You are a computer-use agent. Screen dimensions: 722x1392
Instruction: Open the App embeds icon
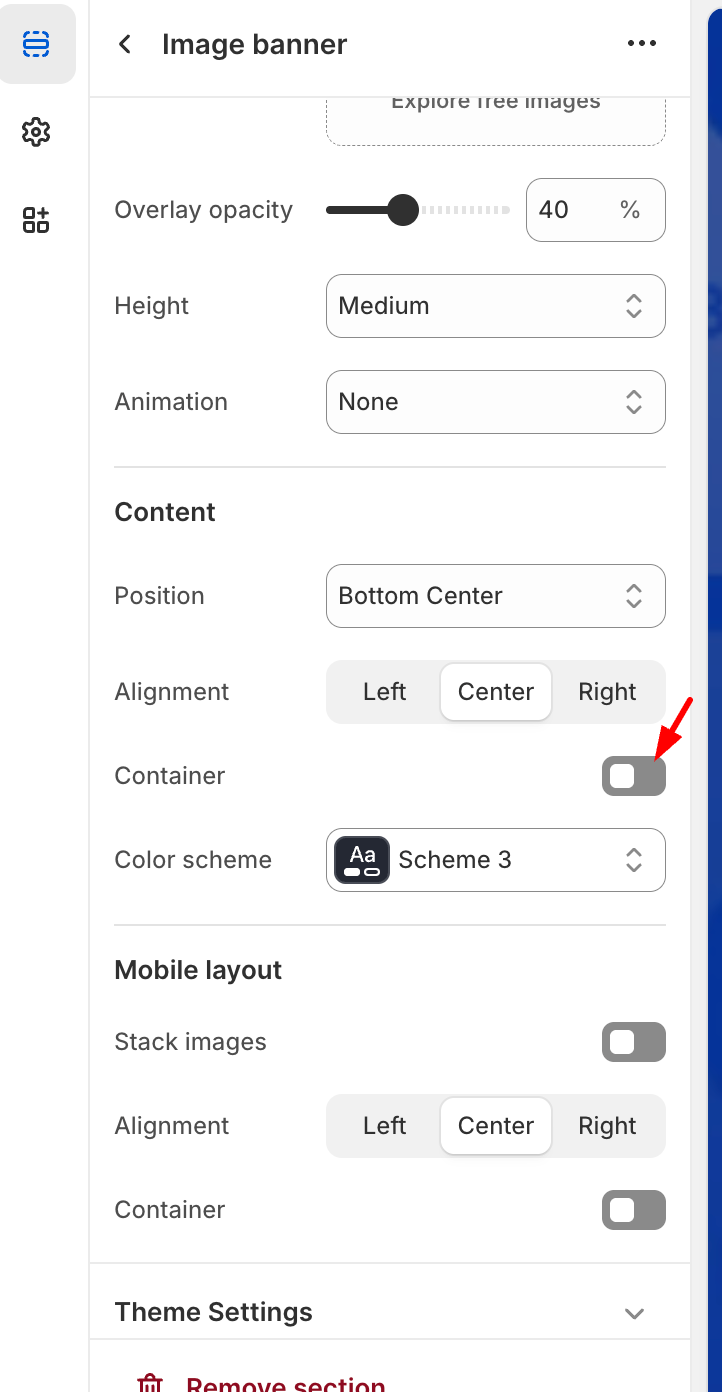click(x=36, y=220)
